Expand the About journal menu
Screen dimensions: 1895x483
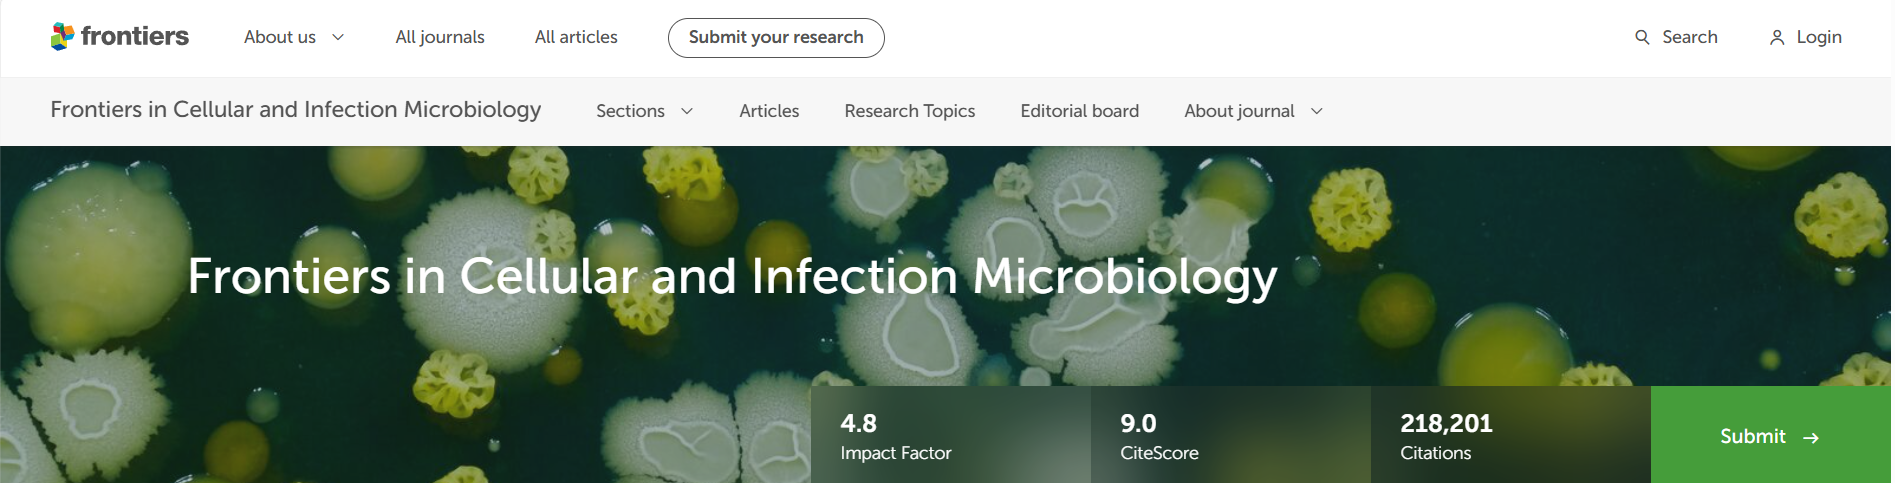coord(1253,111)
